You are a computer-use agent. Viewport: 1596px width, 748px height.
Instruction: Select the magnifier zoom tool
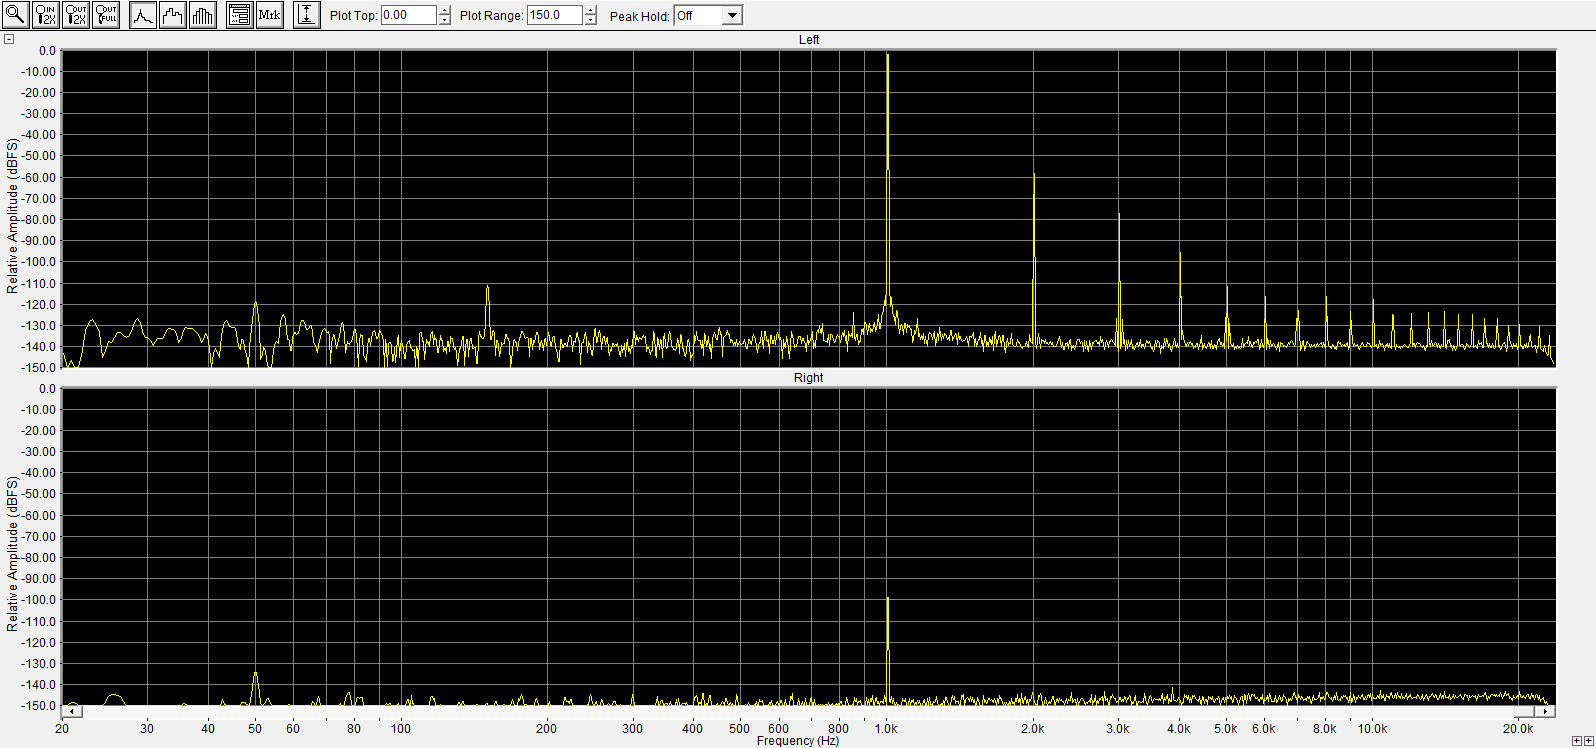coord(15,15)
